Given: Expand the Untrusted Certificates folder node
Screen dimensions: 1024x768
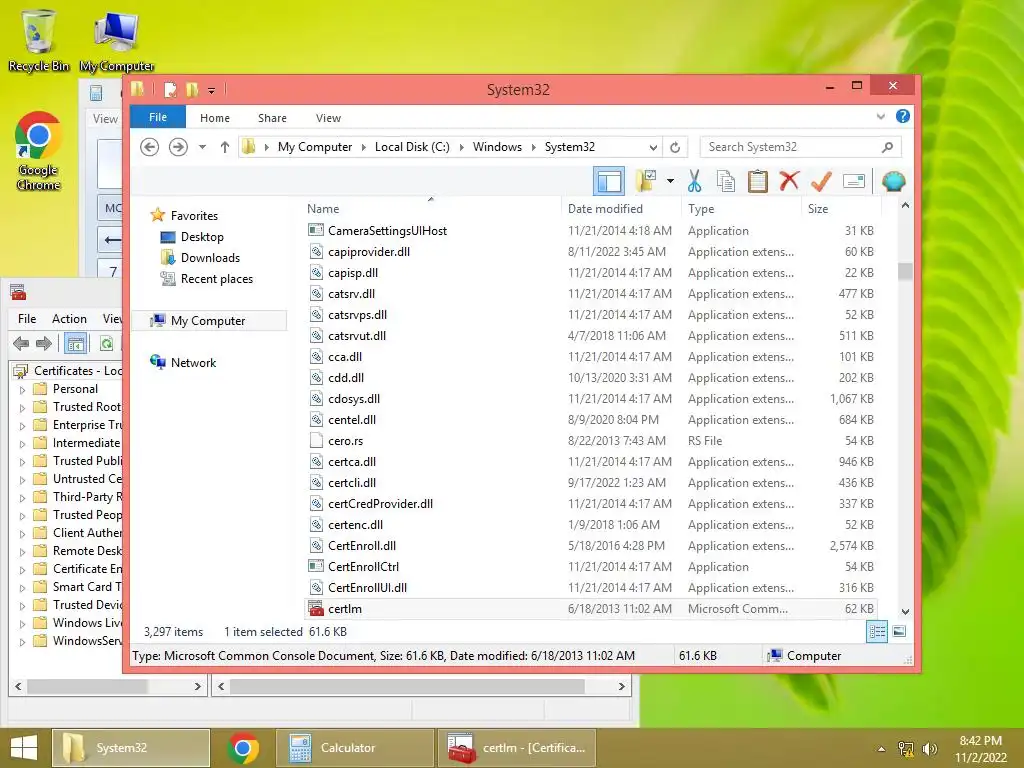Looking at the screenshot, I should pyautogui.click(x=23, y=480).
